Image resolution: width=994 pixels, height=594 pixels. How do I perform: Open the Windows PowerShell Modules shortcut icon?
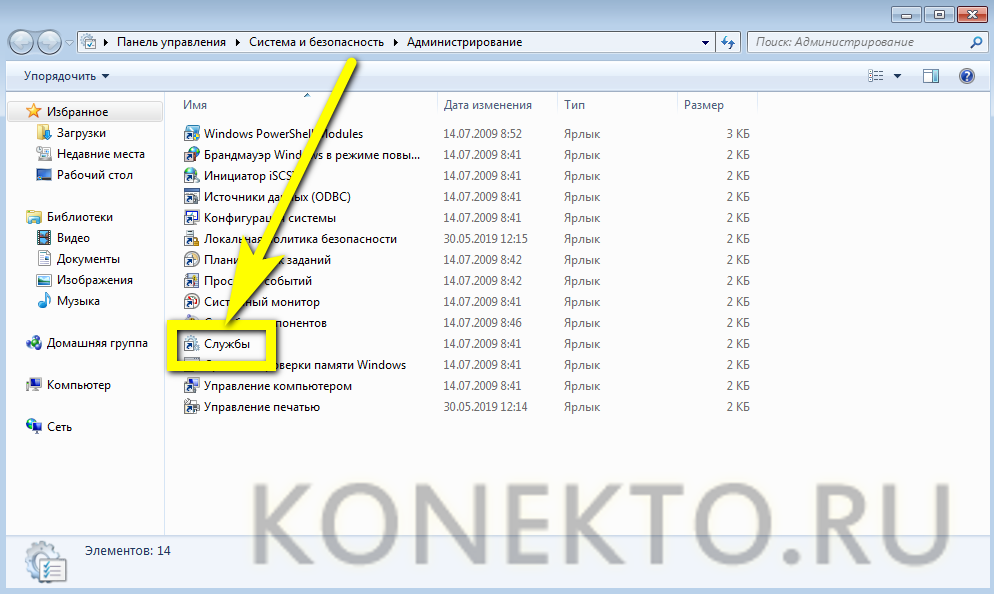click(191, 134)
